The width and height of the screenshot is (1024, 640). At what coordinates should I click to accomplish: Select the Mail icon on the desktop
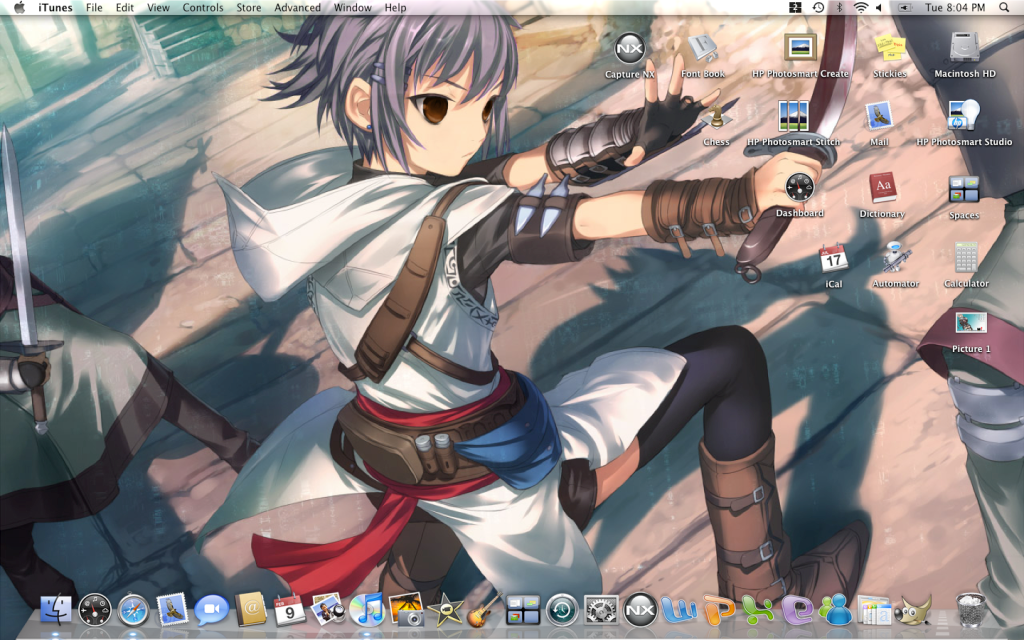(879, 117)
